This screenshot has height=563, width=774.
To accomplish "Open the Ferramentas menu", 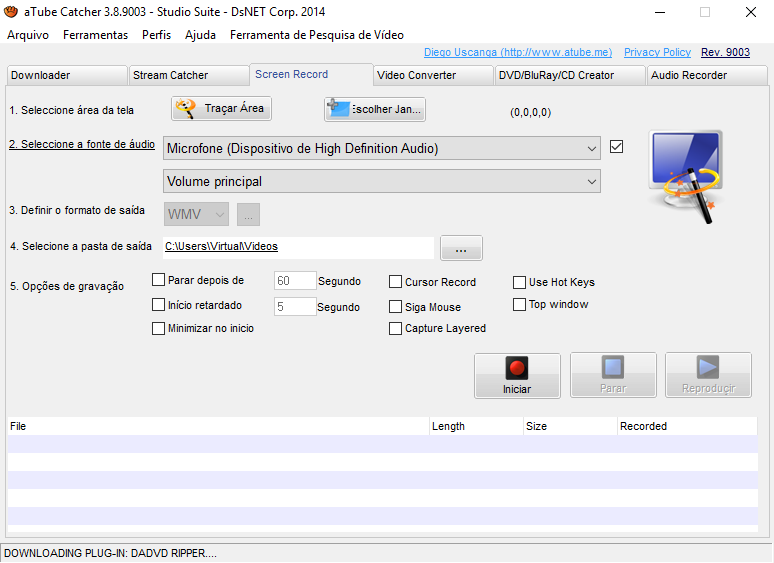I will click(x=95, y=35).
